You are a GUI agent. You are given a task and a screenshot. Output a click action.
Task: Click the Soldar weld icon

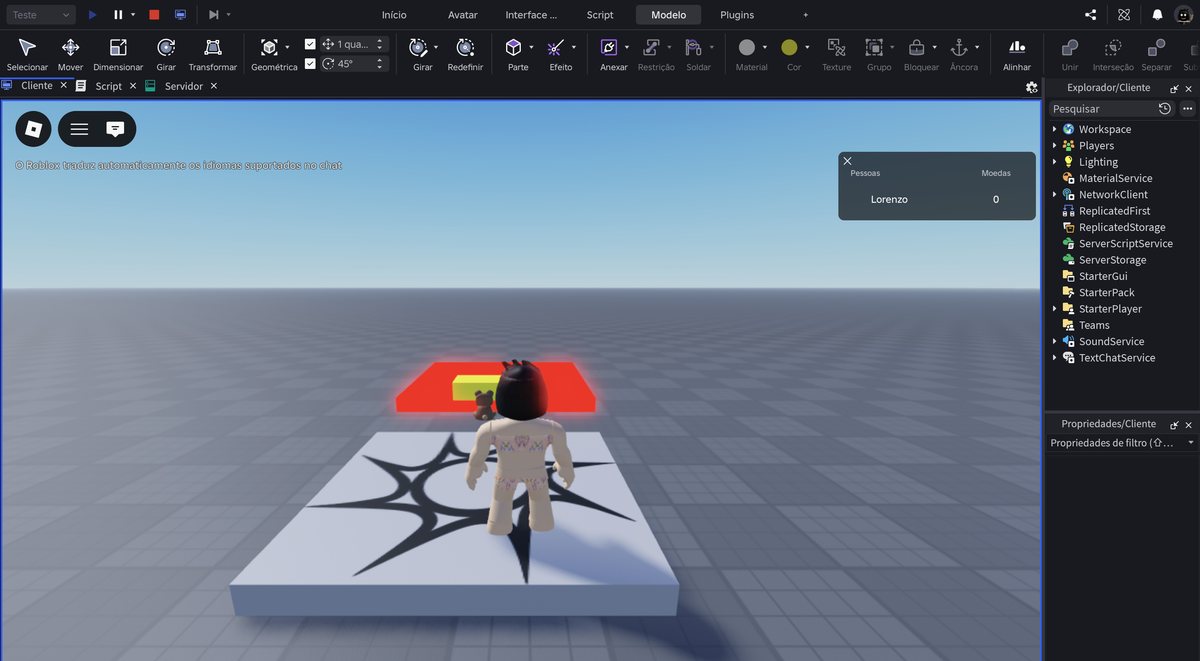point(693,48)
